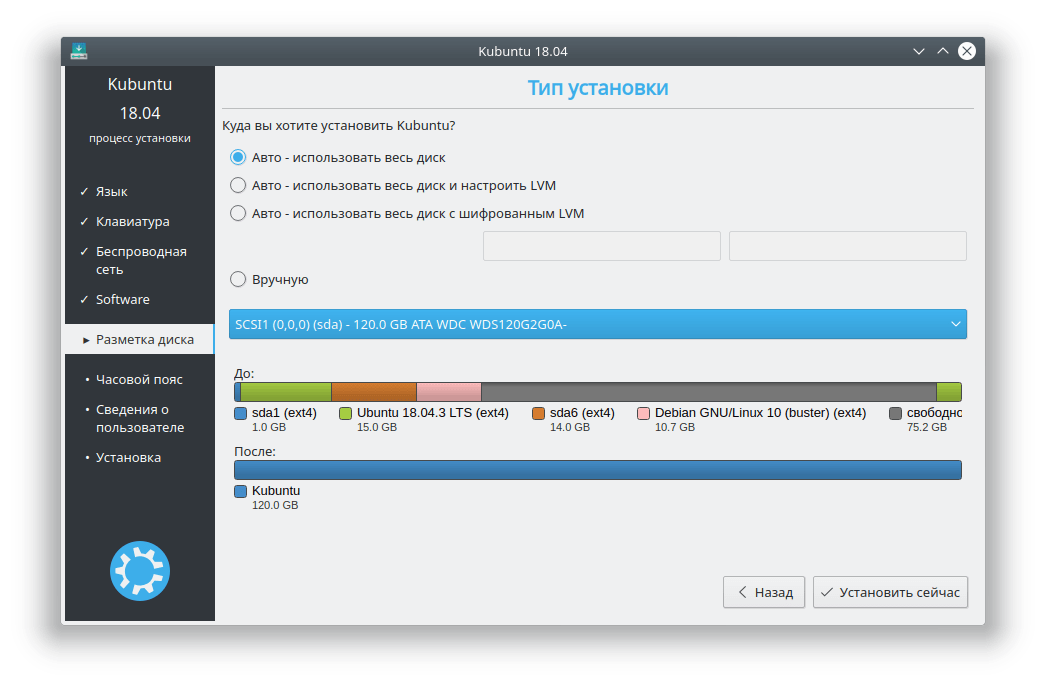
Task: Select 'Авто - использовать весь диск' option
Action: click(338, 157)
